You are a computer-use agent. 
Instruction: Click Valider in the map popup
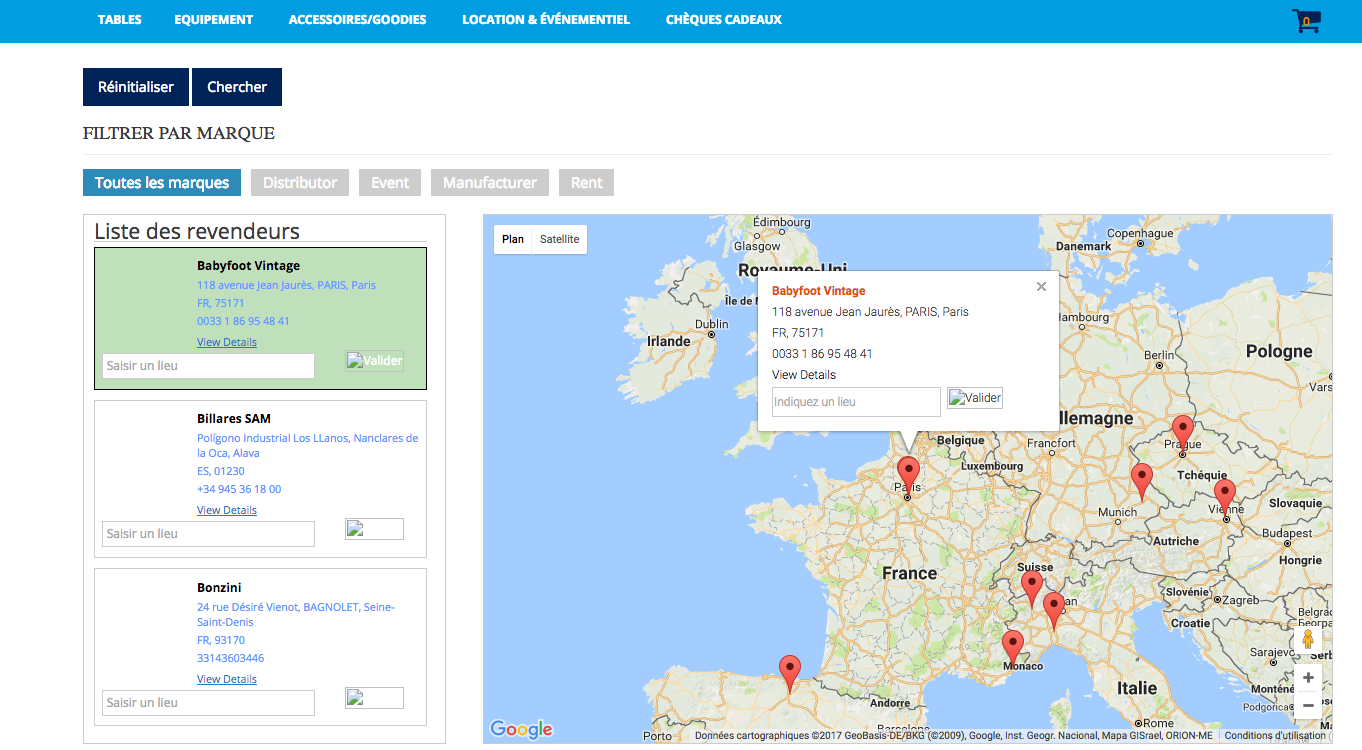(x=975, y=398)
